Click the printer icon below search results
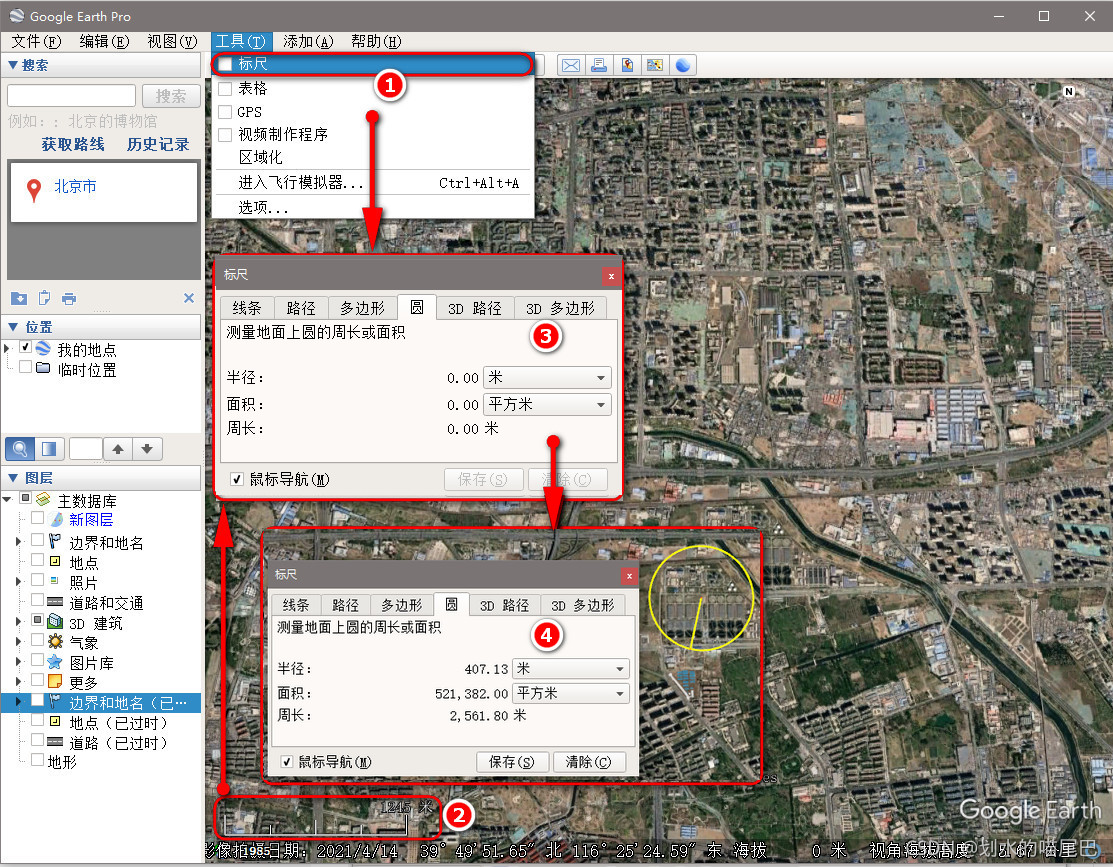The height and width of the screenshot is (867, 1113). point(69,298)
